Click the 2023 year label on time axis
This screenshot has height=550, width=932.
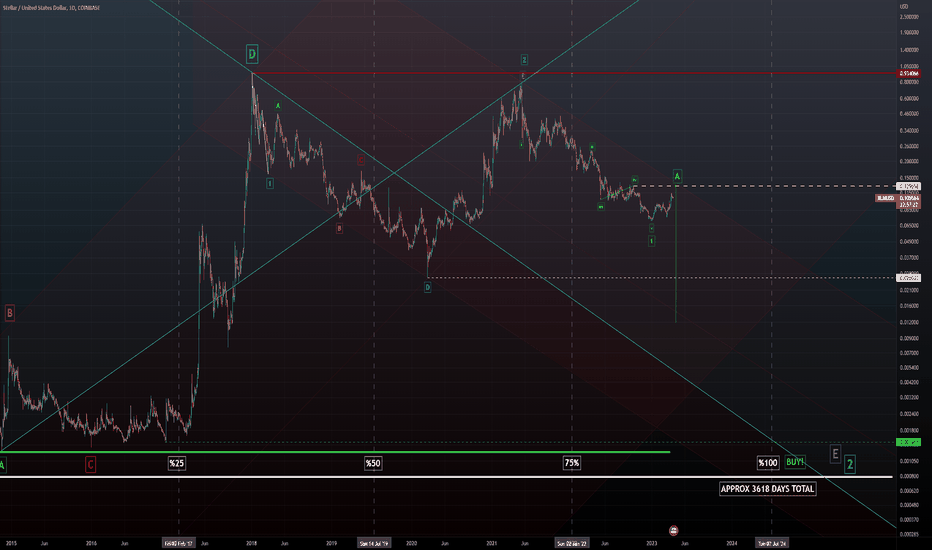coord(651,543)
